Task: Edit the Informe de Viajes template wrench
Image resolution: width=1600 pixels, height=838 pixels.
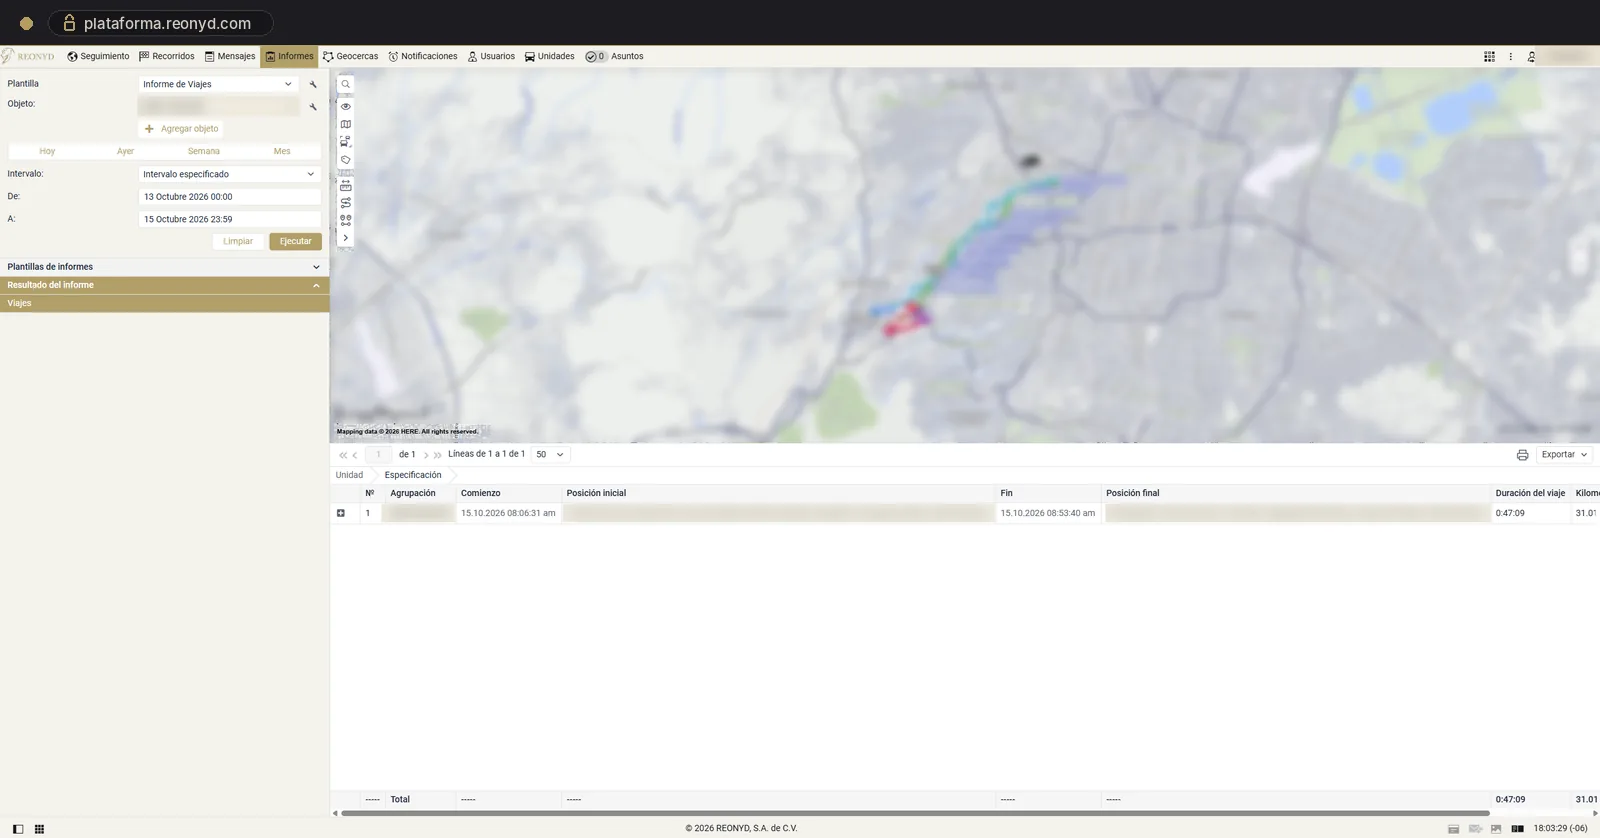Action: (x=313, y=85)
